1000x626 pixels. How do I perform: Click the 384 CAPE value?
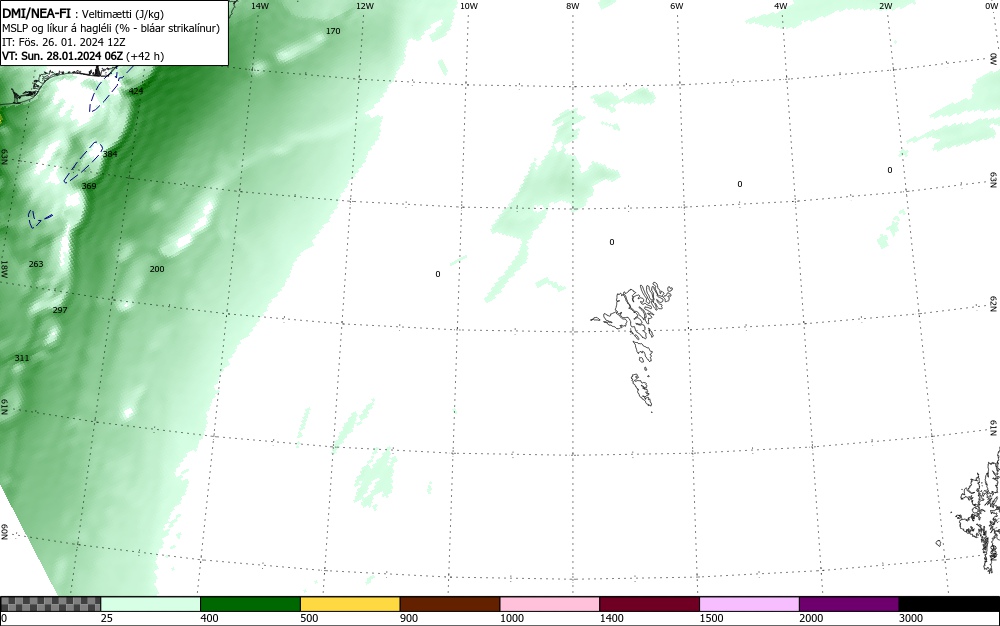[110, 154]
